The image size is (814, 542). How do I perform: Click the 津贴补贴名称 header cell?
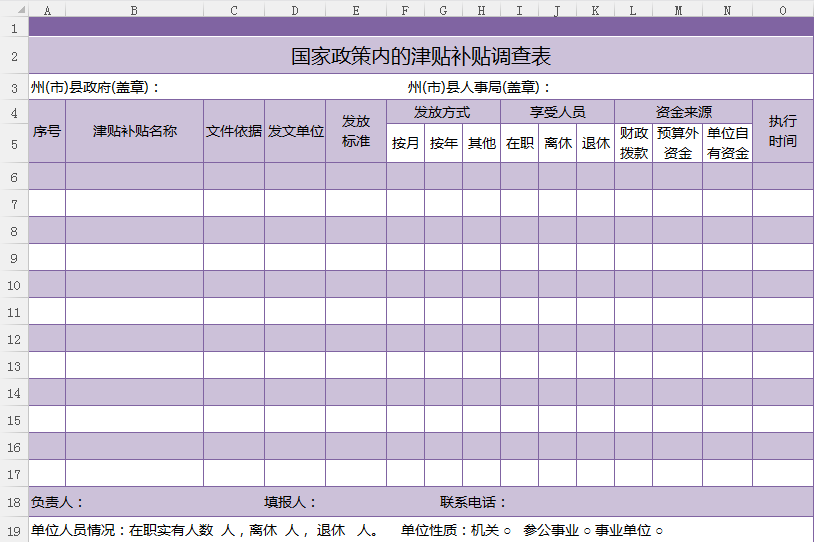pos(134,131)
